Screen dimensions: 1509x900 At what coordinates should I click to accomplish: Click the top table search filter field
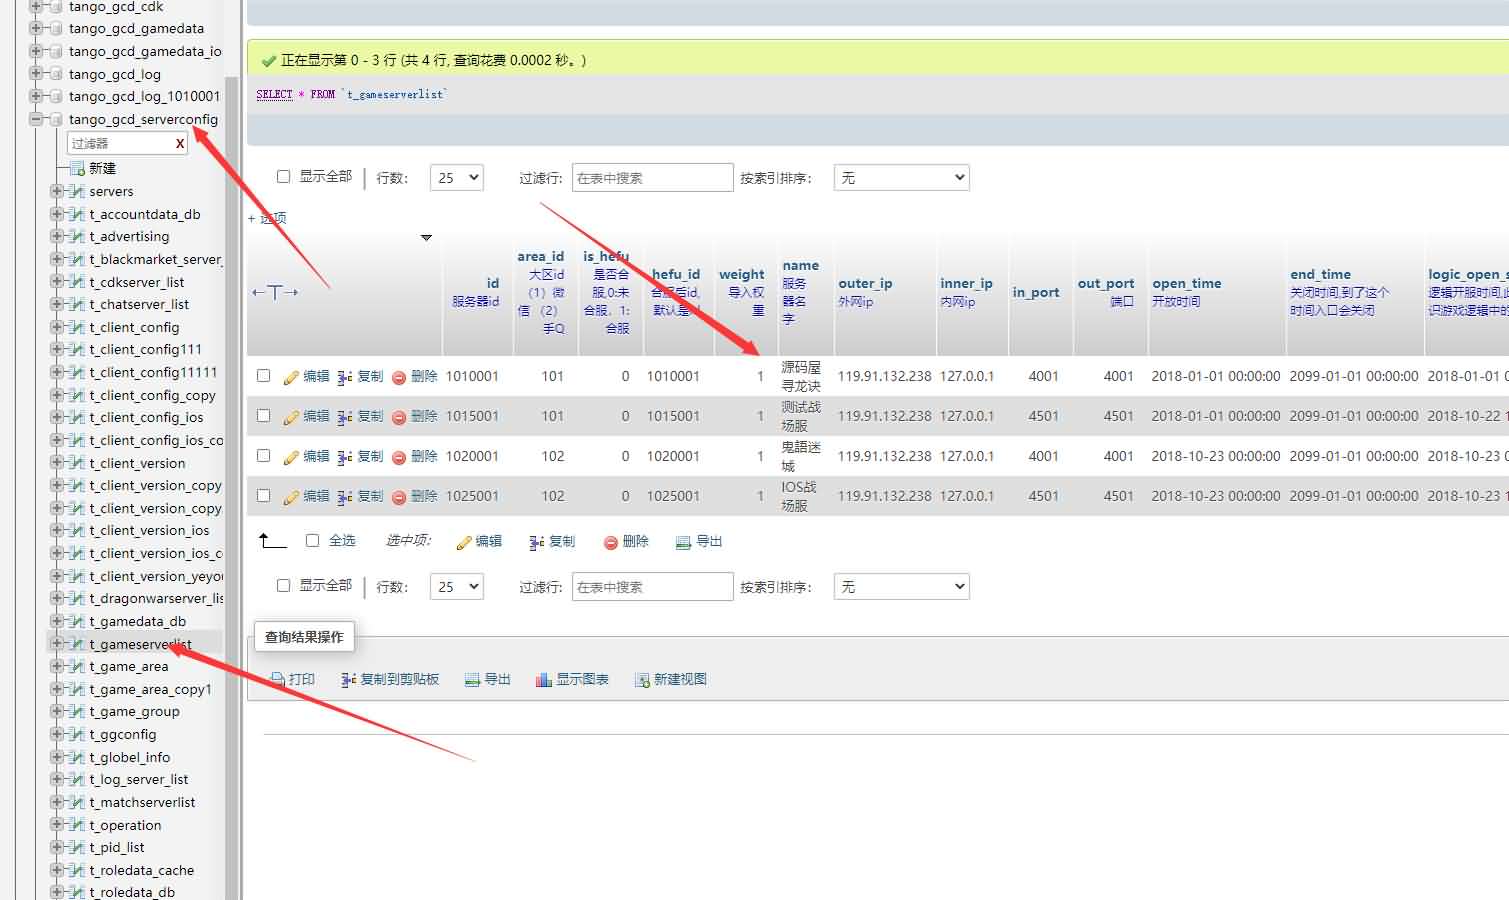point(652,178)
